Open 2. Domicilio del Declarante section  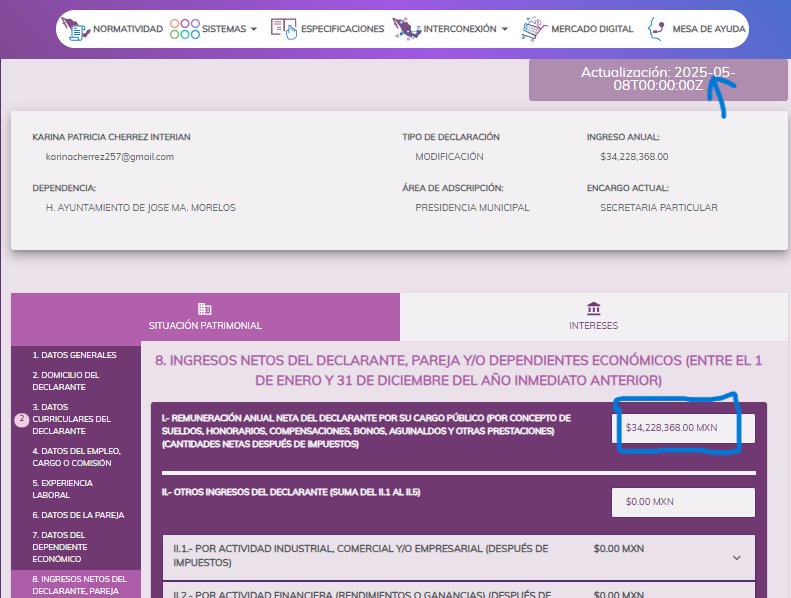pyautogui.click(x=72, y=381)
